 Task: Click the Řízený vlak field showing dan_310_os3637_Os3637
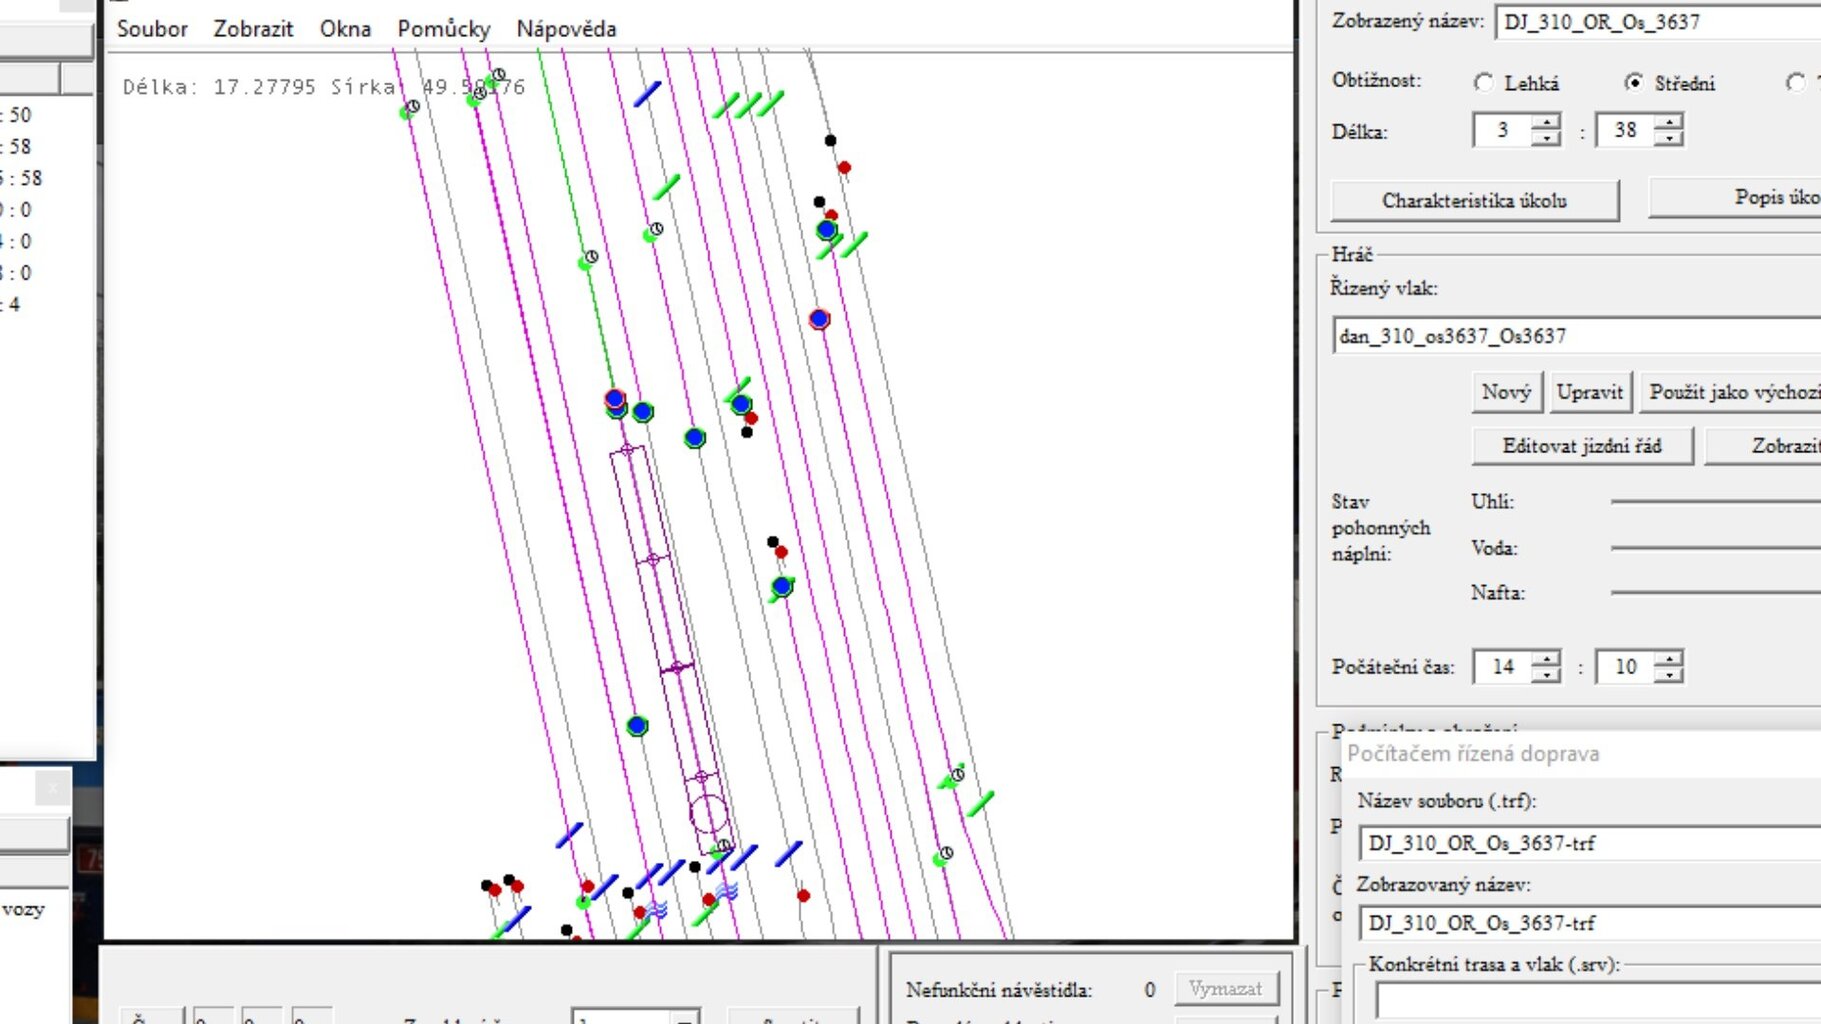click(1577, 336)
